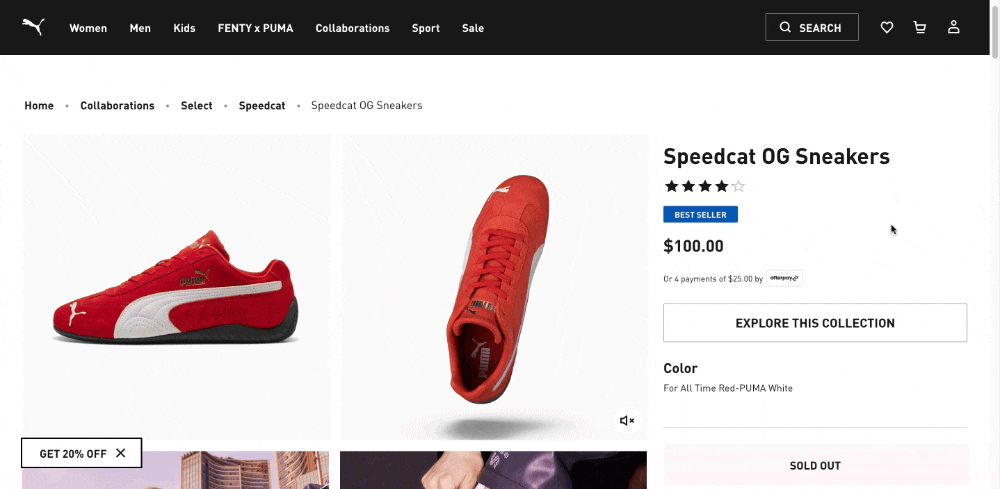Viewport: 1000px width, 489px height.
Task: Open the Kids menu
Action: click(x=184, y=28)
